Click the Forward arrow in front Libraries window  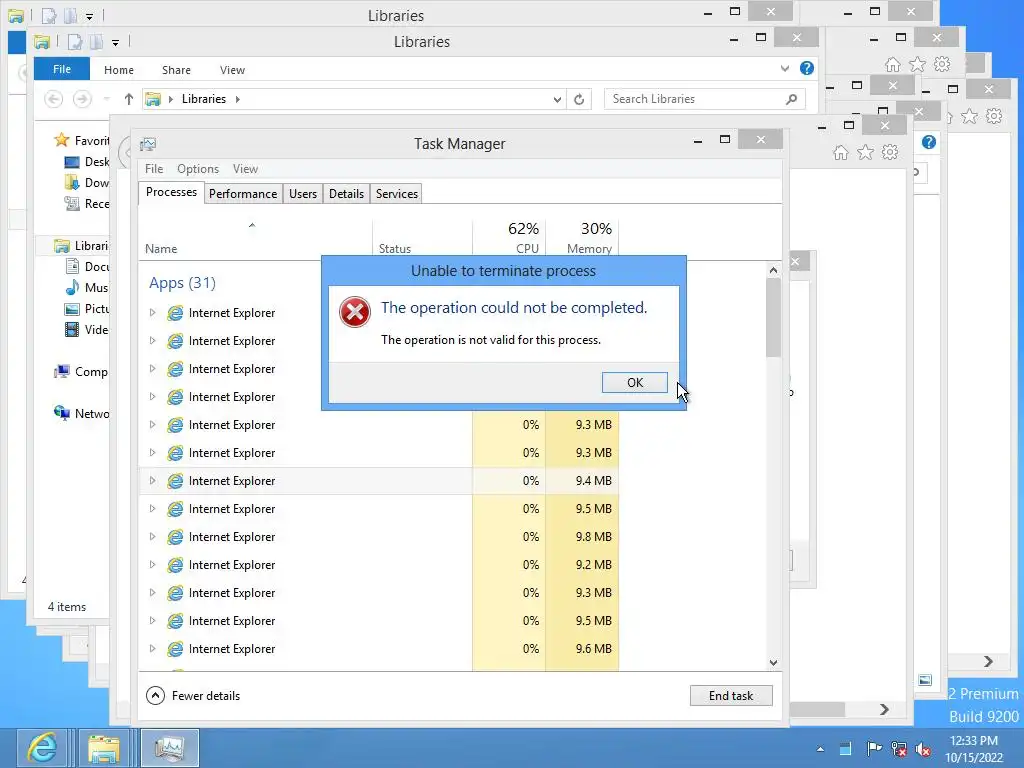[x=82, y=99]
